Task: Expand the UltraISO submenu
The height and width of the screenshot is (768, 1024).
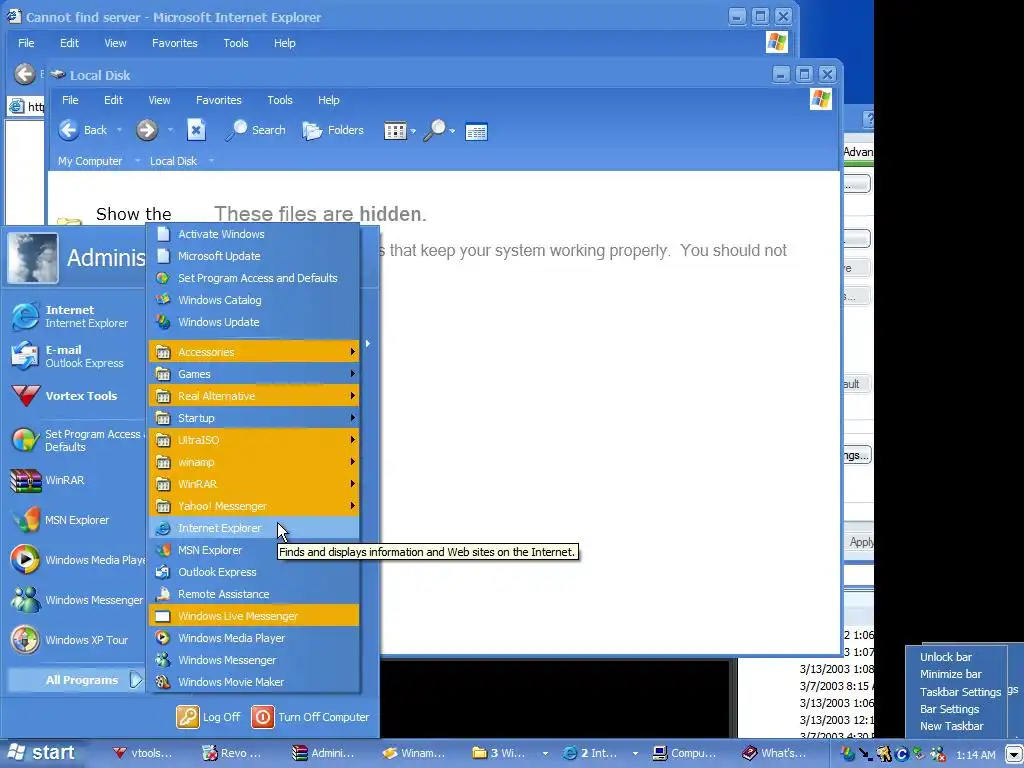Action: (x=254, y=440)
